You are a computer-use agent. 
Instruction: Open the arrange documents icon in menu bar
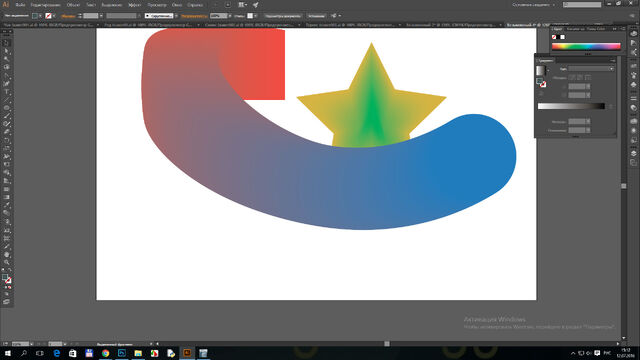coord(242,5)
